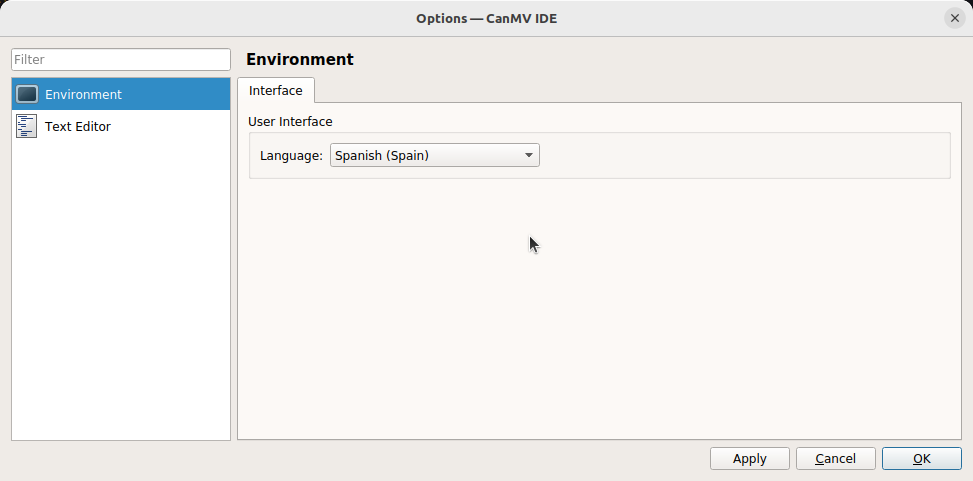Switch to the Interface tab
Viewport: 973px width, 481px height.
click(x=276, y=91)
